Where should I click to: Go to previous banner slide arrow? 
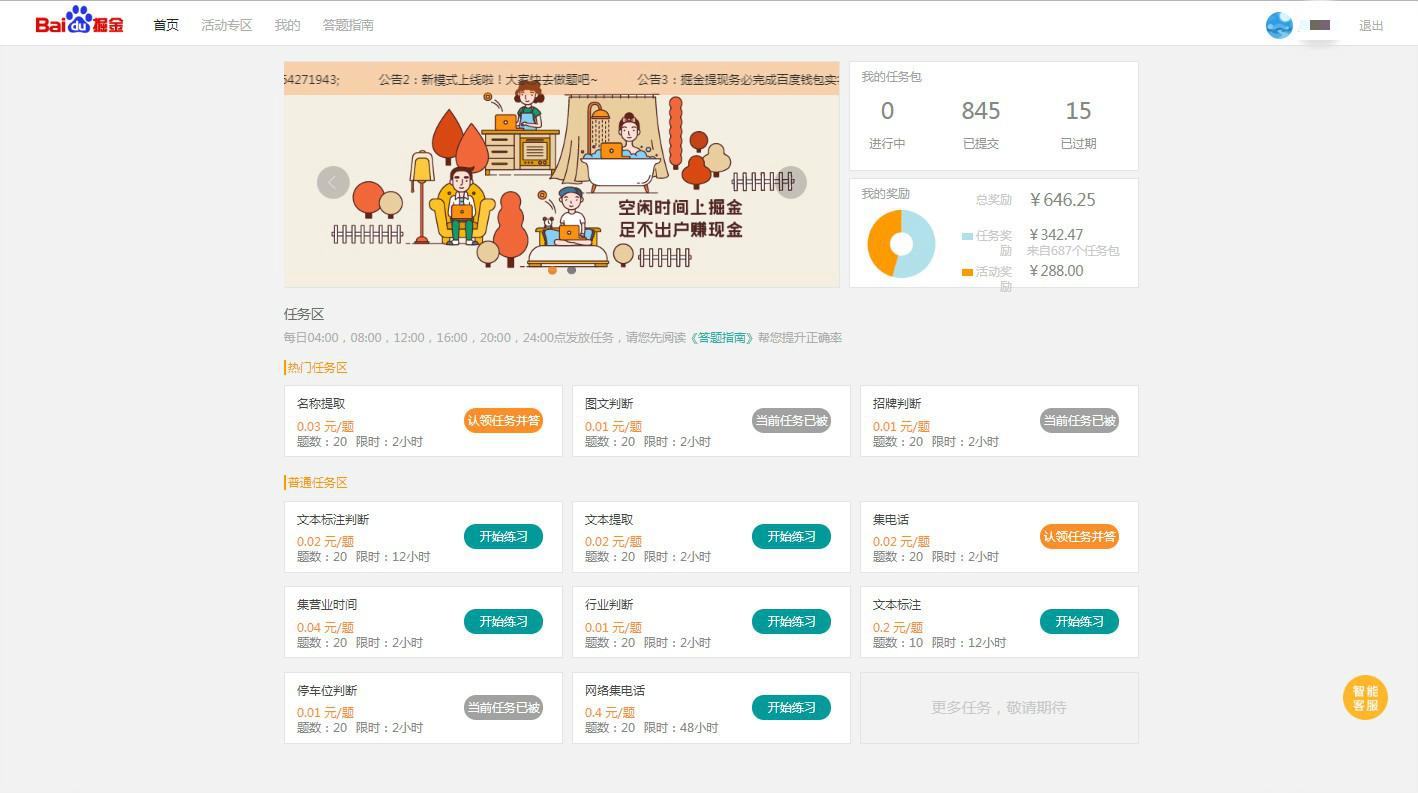click(333, 182)
